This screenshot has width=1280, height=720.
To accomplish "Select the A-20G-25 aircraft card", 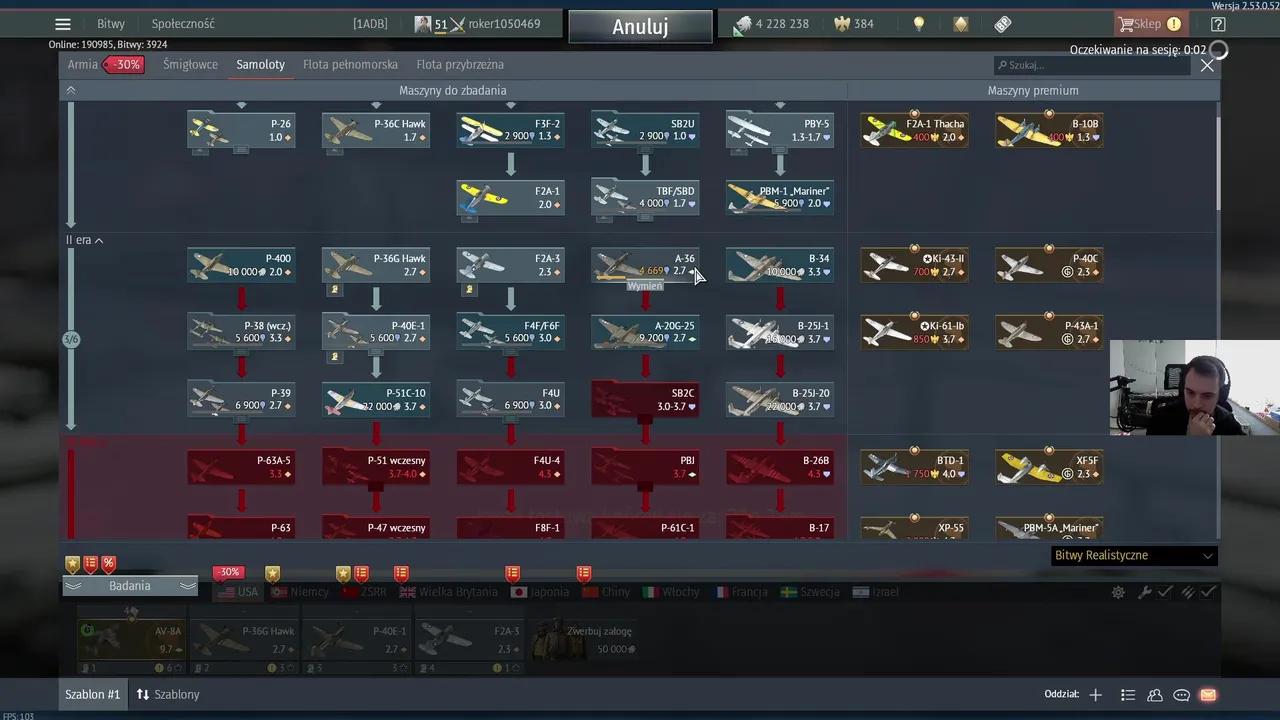I will tap(645, 332).
